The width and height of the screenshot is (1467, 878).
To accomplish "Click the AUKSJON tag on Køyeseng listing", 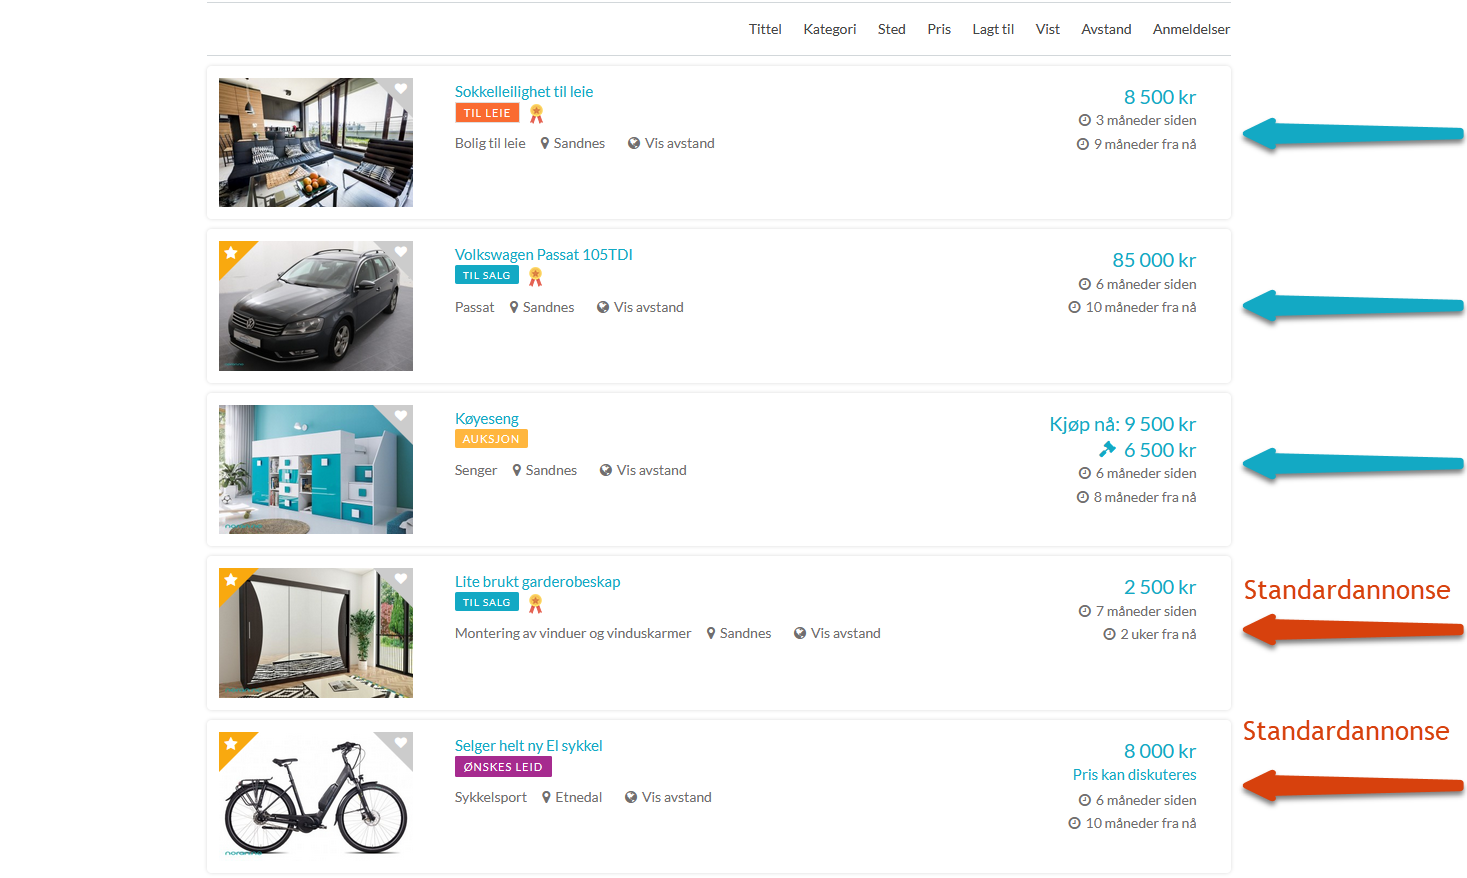I will click(491, 439).
